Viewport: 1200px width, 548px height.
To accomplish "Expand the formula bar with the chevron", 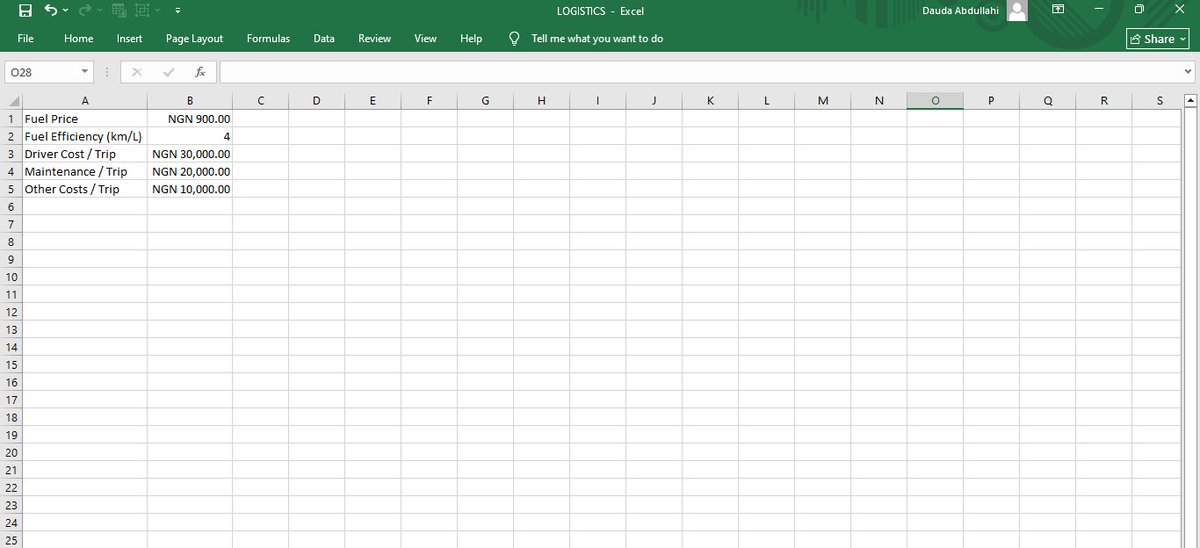I will coord(1188,72).
